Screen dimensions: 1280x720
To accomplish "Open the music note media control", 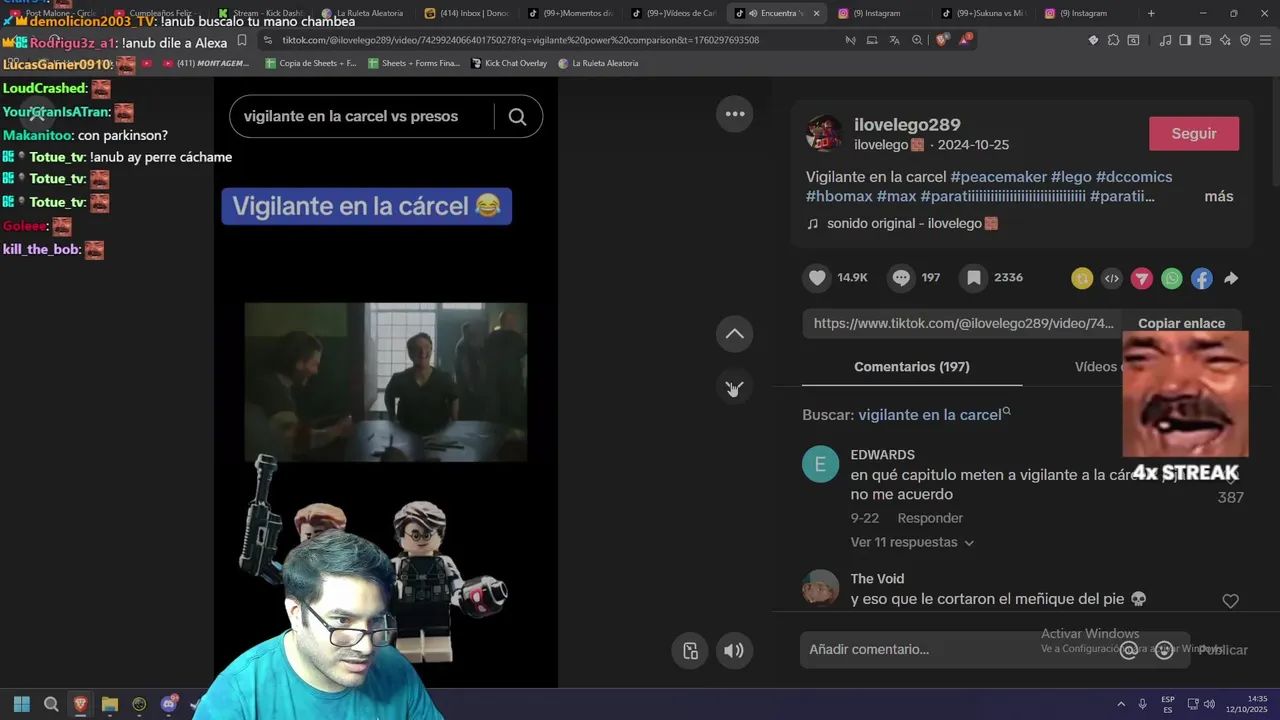I will click(x=1165, y=40).
